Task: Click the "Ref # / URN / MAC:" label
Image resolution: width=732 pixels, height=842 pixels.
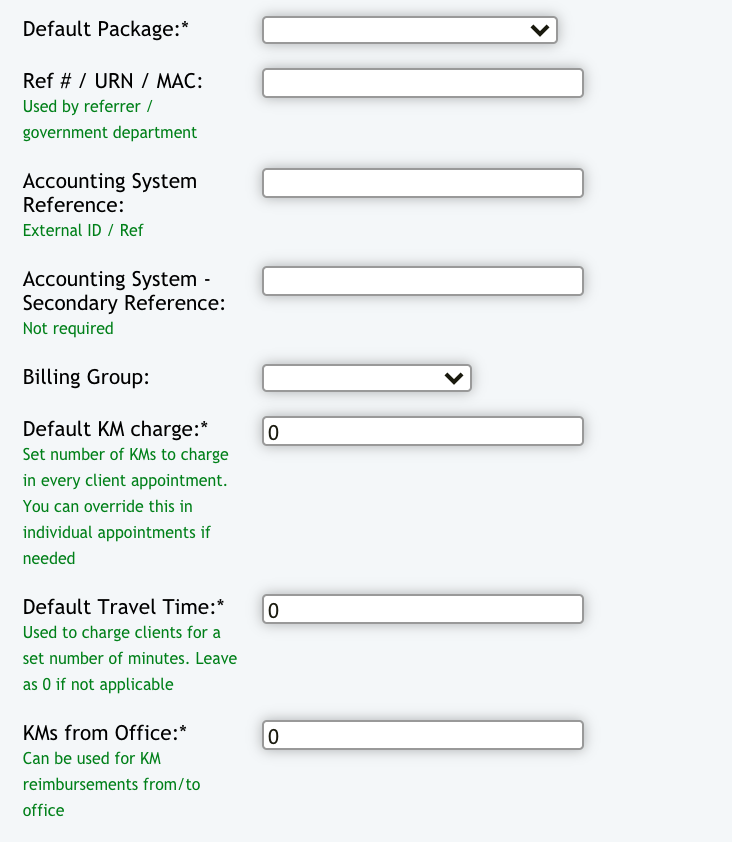Action: 112,81
